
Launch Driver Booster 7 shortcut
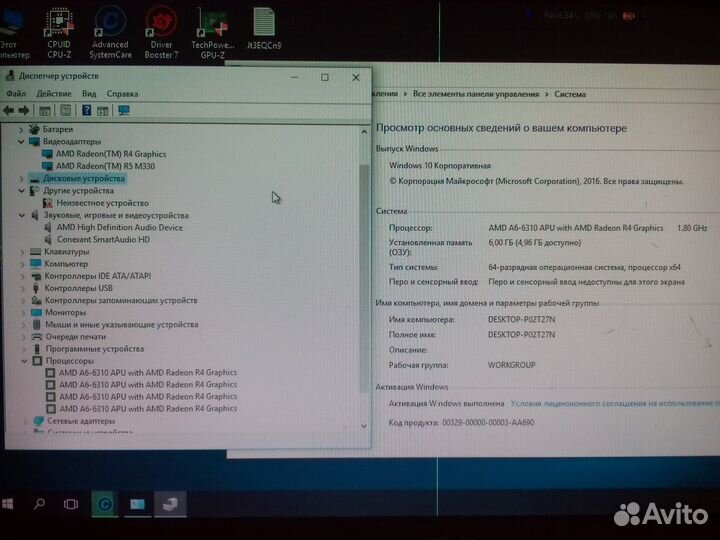pyautogui.click(x=161, y=33)
